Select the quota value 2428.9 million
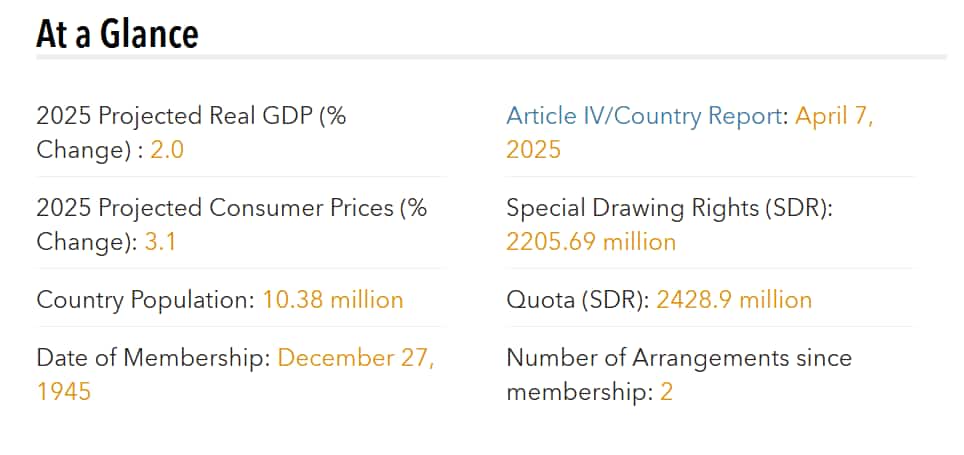The height and width of the screenshot is (455, 964). pos(734,300)
